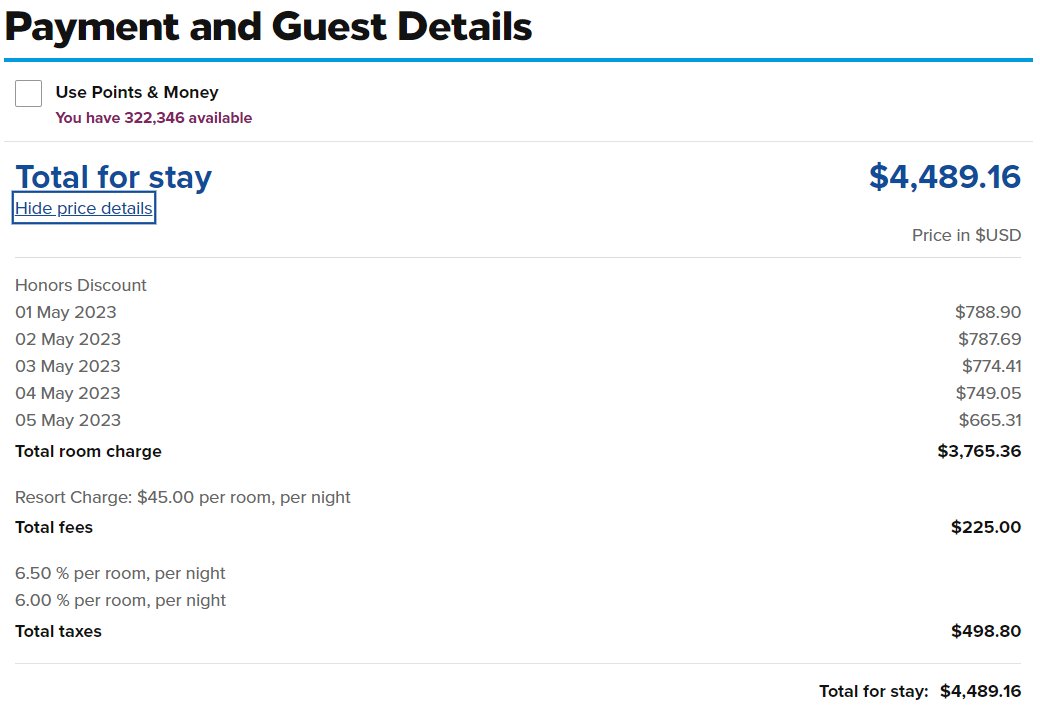Select the Resort Charge description line
The image size is (1040, 715).
pyautogui.click(x=182, y=497)
